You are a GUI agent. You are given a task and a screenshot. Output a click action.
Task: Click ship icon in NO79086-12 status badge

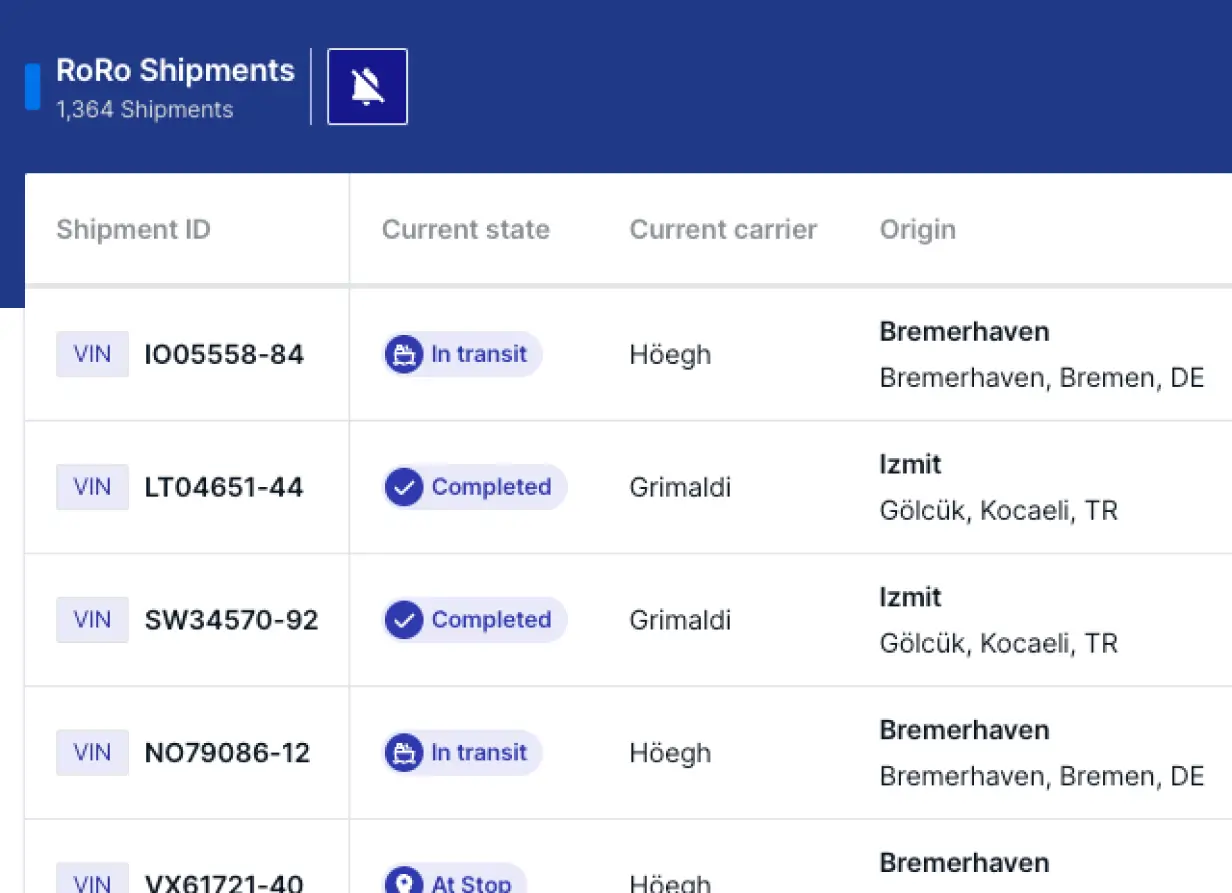tap(404, 753)
